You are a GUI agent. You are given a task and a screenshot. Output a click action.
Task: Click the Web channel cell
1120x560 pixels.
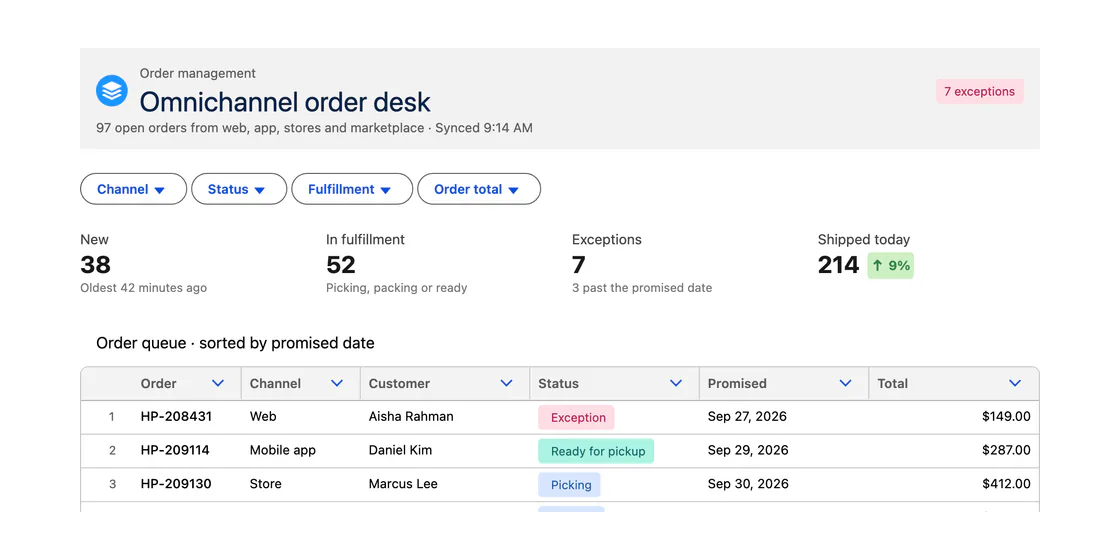point(263,416)
